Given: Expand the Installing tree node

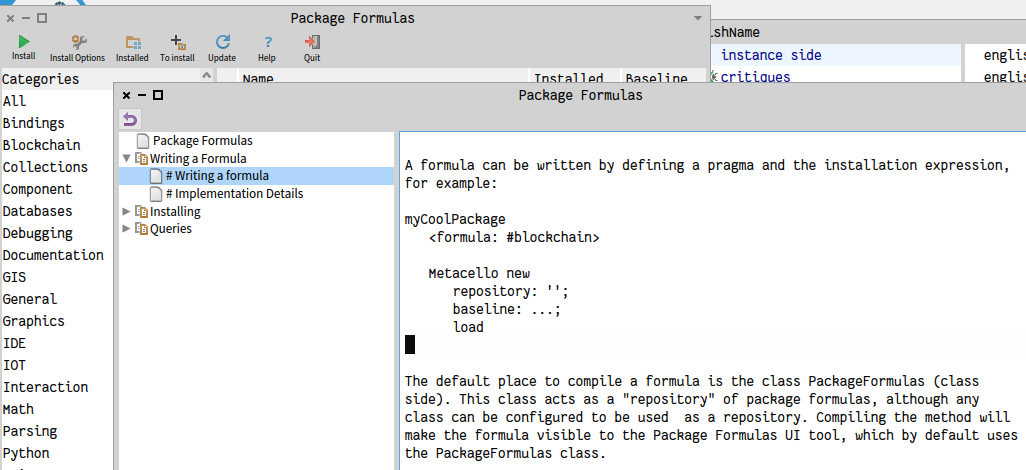Looking at the screenshot, I should coord(126,211).
